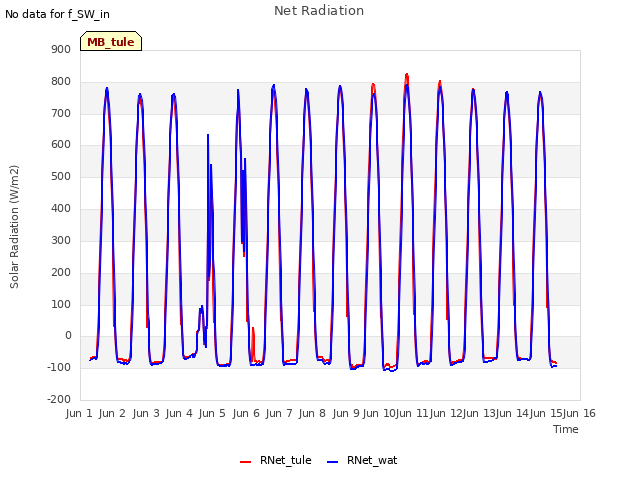Click the 400 y-axis value

click(x=61, y=208)
